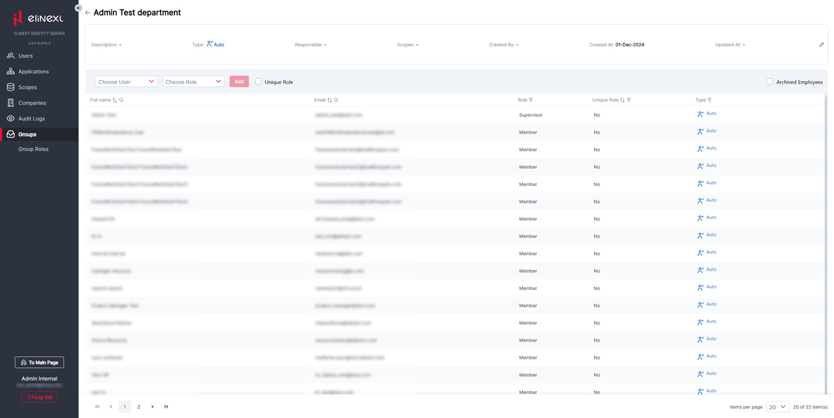Collapse the sidebar with the toggle arrow
Viewport: 834px width, 418px height.
coord(78,8)
